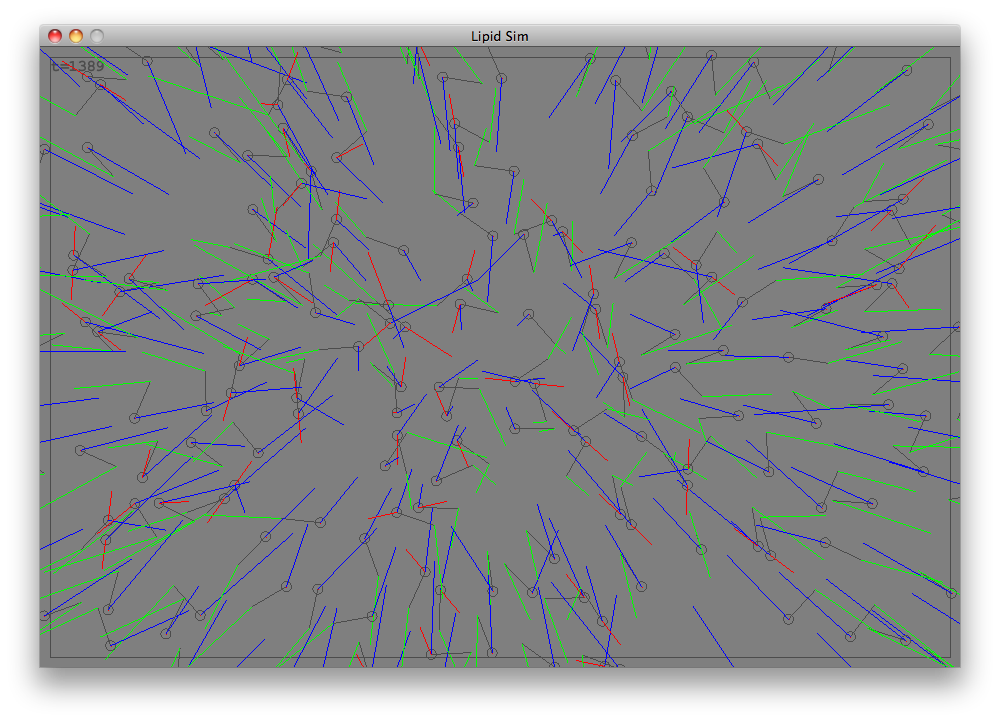Click the lipid circle directly below the window title
This screenshot has width=1000, height=722.
pyautogui.click(x=502, y=77)
